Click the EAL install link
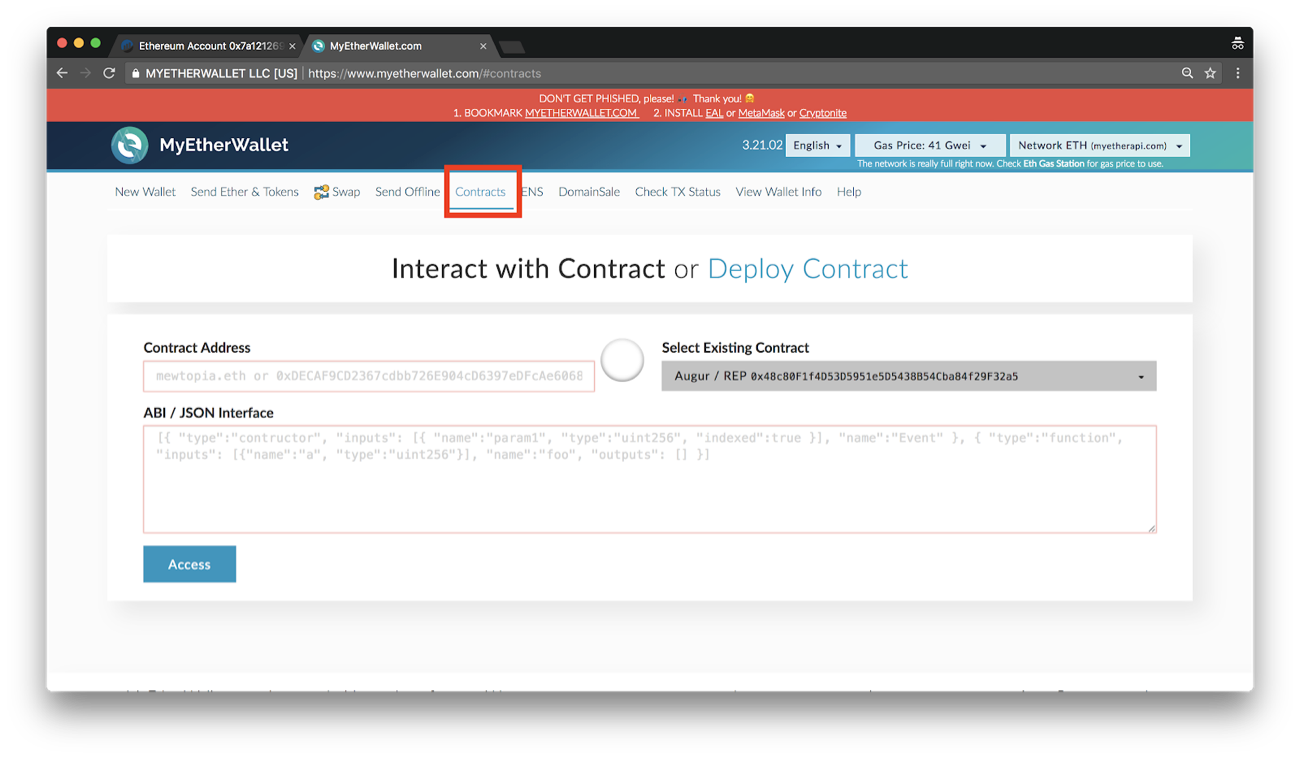Image resolution: width=1300 pixels, height=759 pixels. [x=714, y=113]
